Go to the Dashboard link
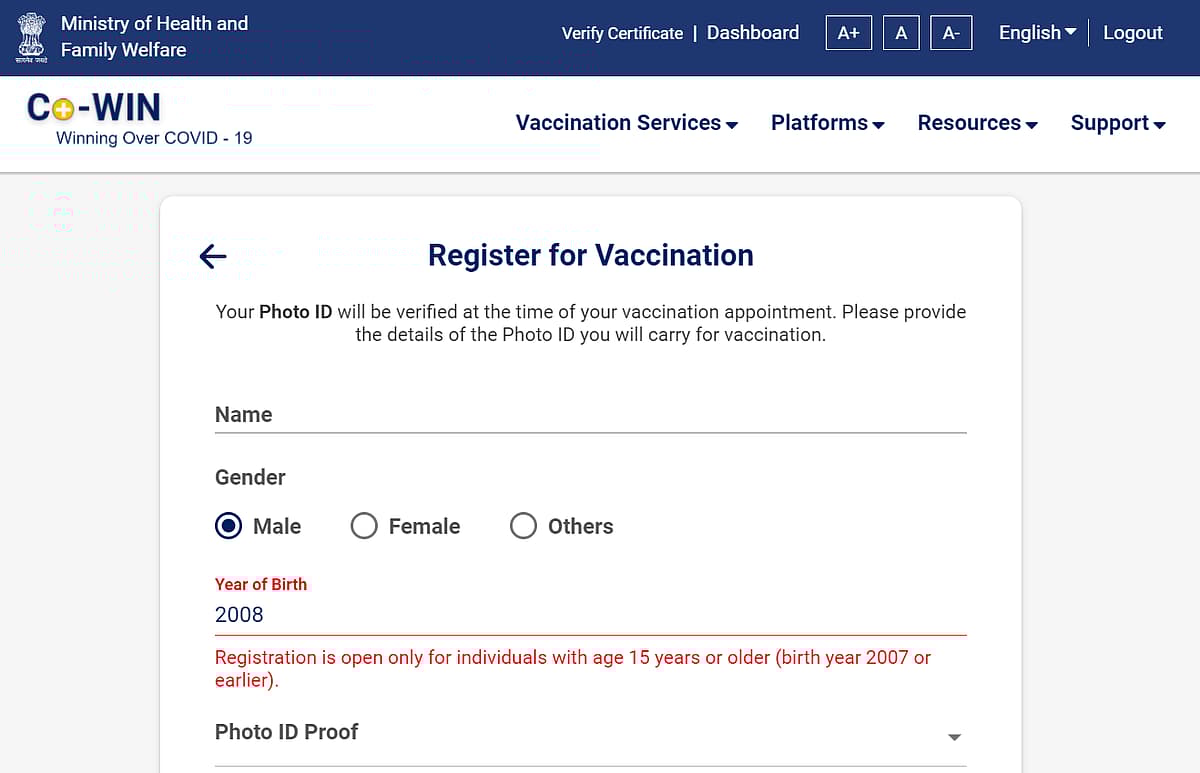This screenshot has width=1200, height=773. [x=753, y=33]
